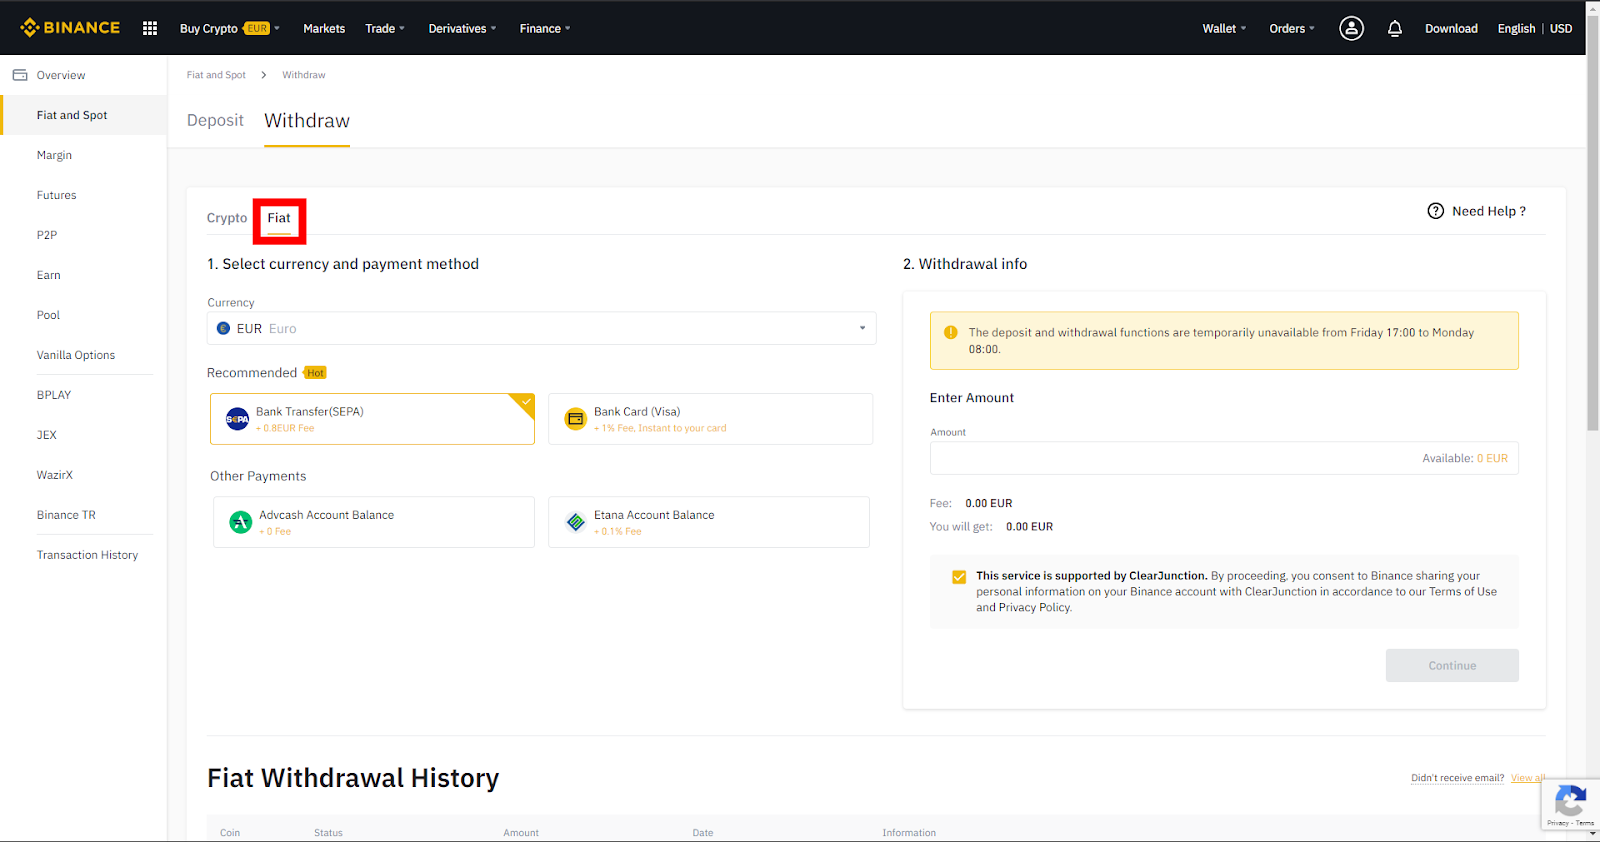This screenshot has height=842, width=1600.
Task: Switch to the Deposit tab
Action: pos(215,121)
